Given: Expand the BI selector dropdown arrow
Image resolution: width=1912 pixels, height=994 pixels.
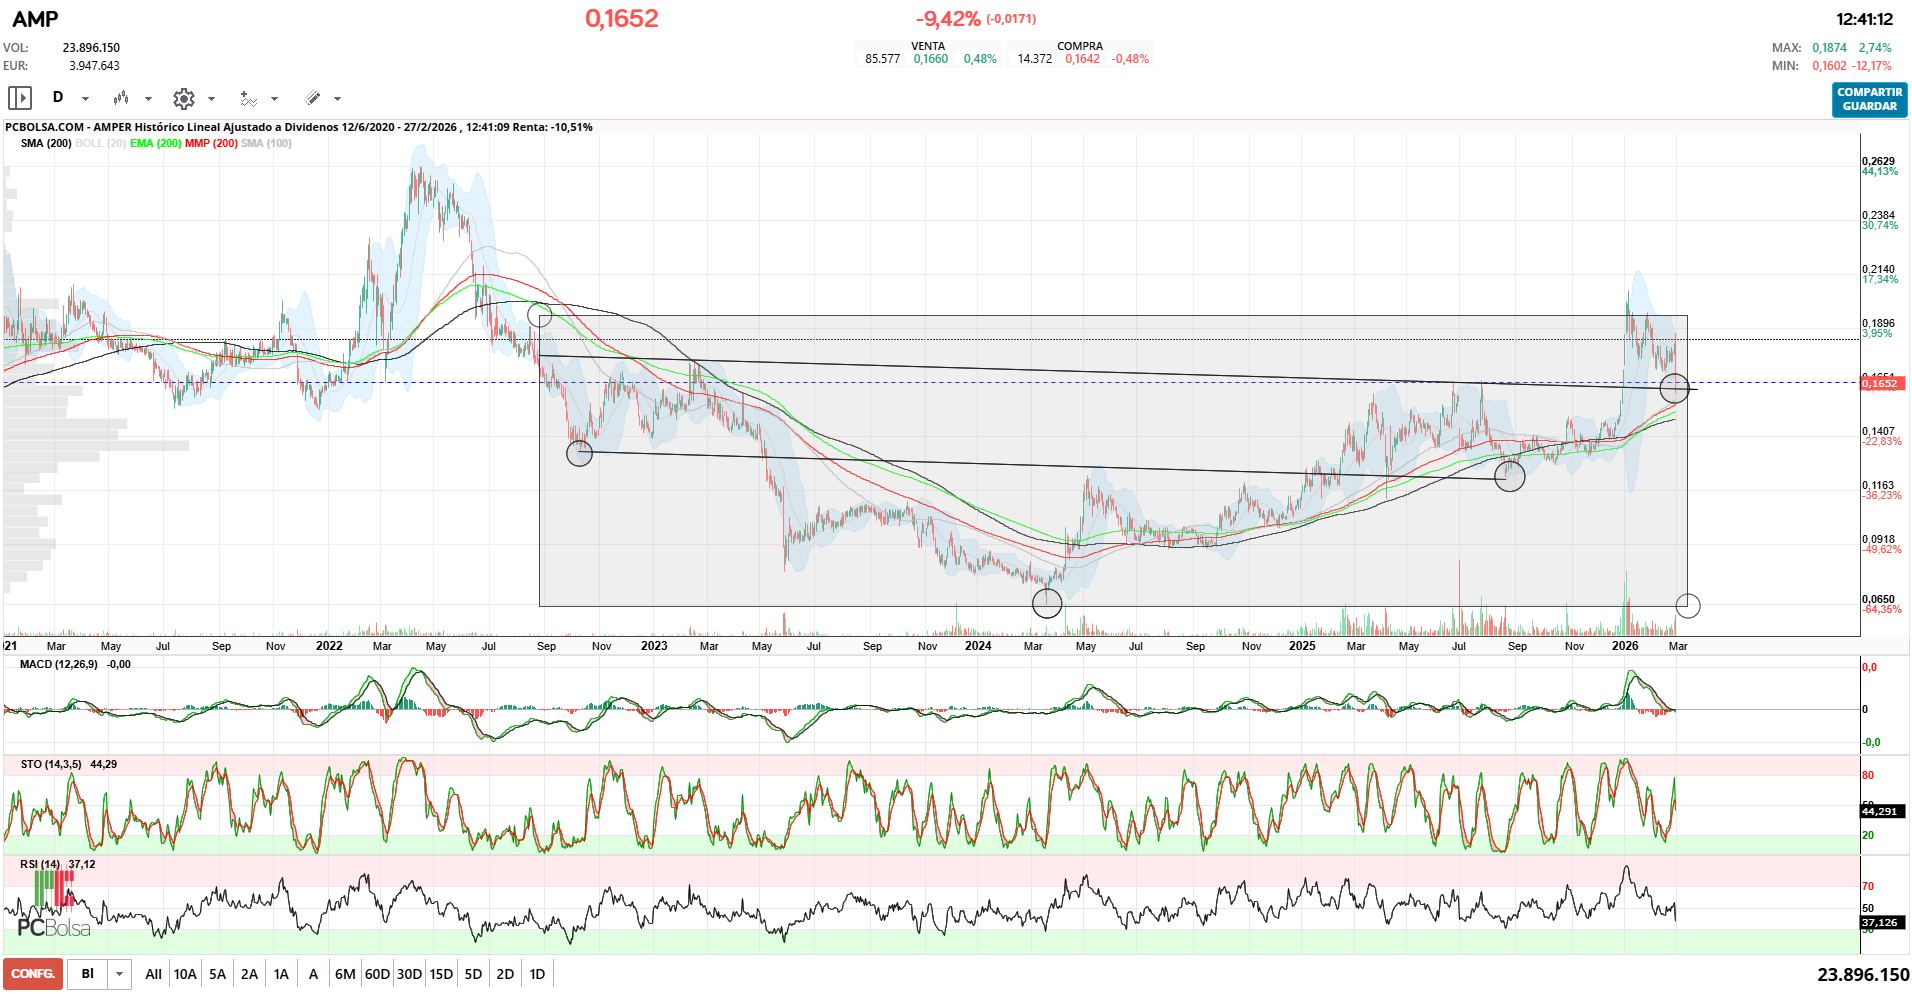Looking at the screenshot, I should 119,974.
